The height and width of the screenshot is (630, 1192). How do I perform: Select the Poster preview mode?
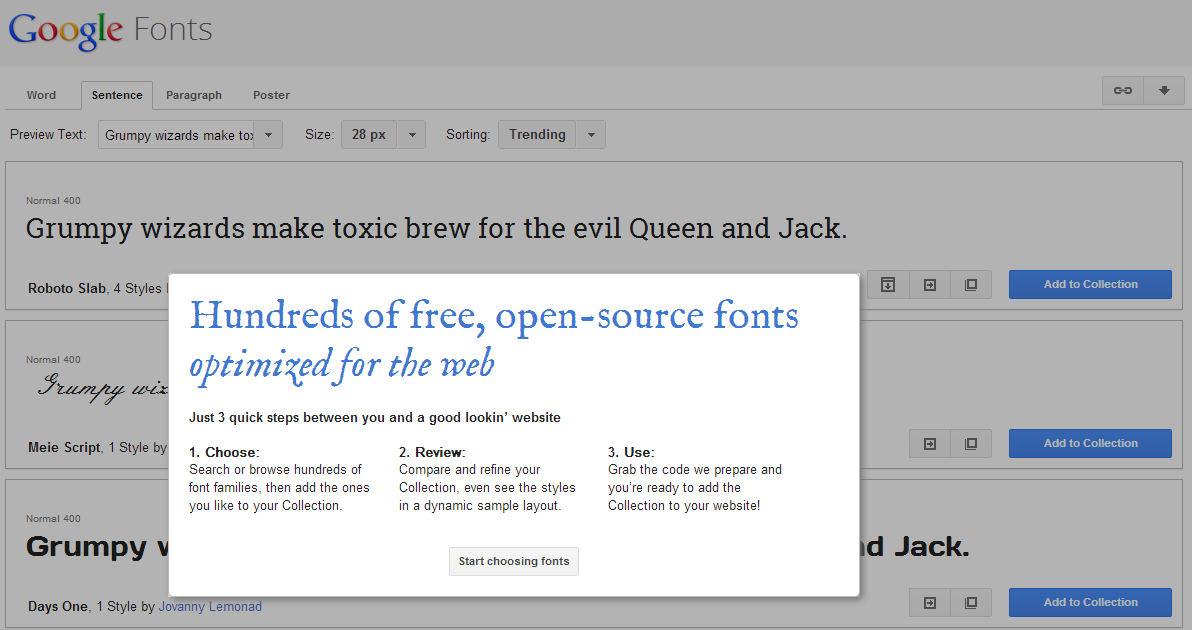coord(271,94)
